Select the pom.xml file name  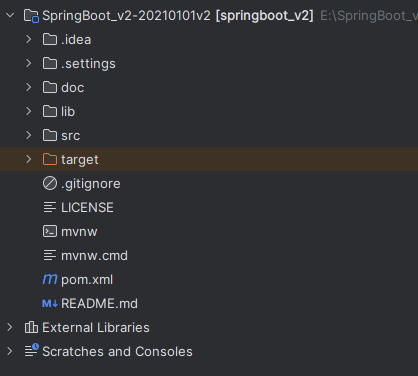click(87, 280)
